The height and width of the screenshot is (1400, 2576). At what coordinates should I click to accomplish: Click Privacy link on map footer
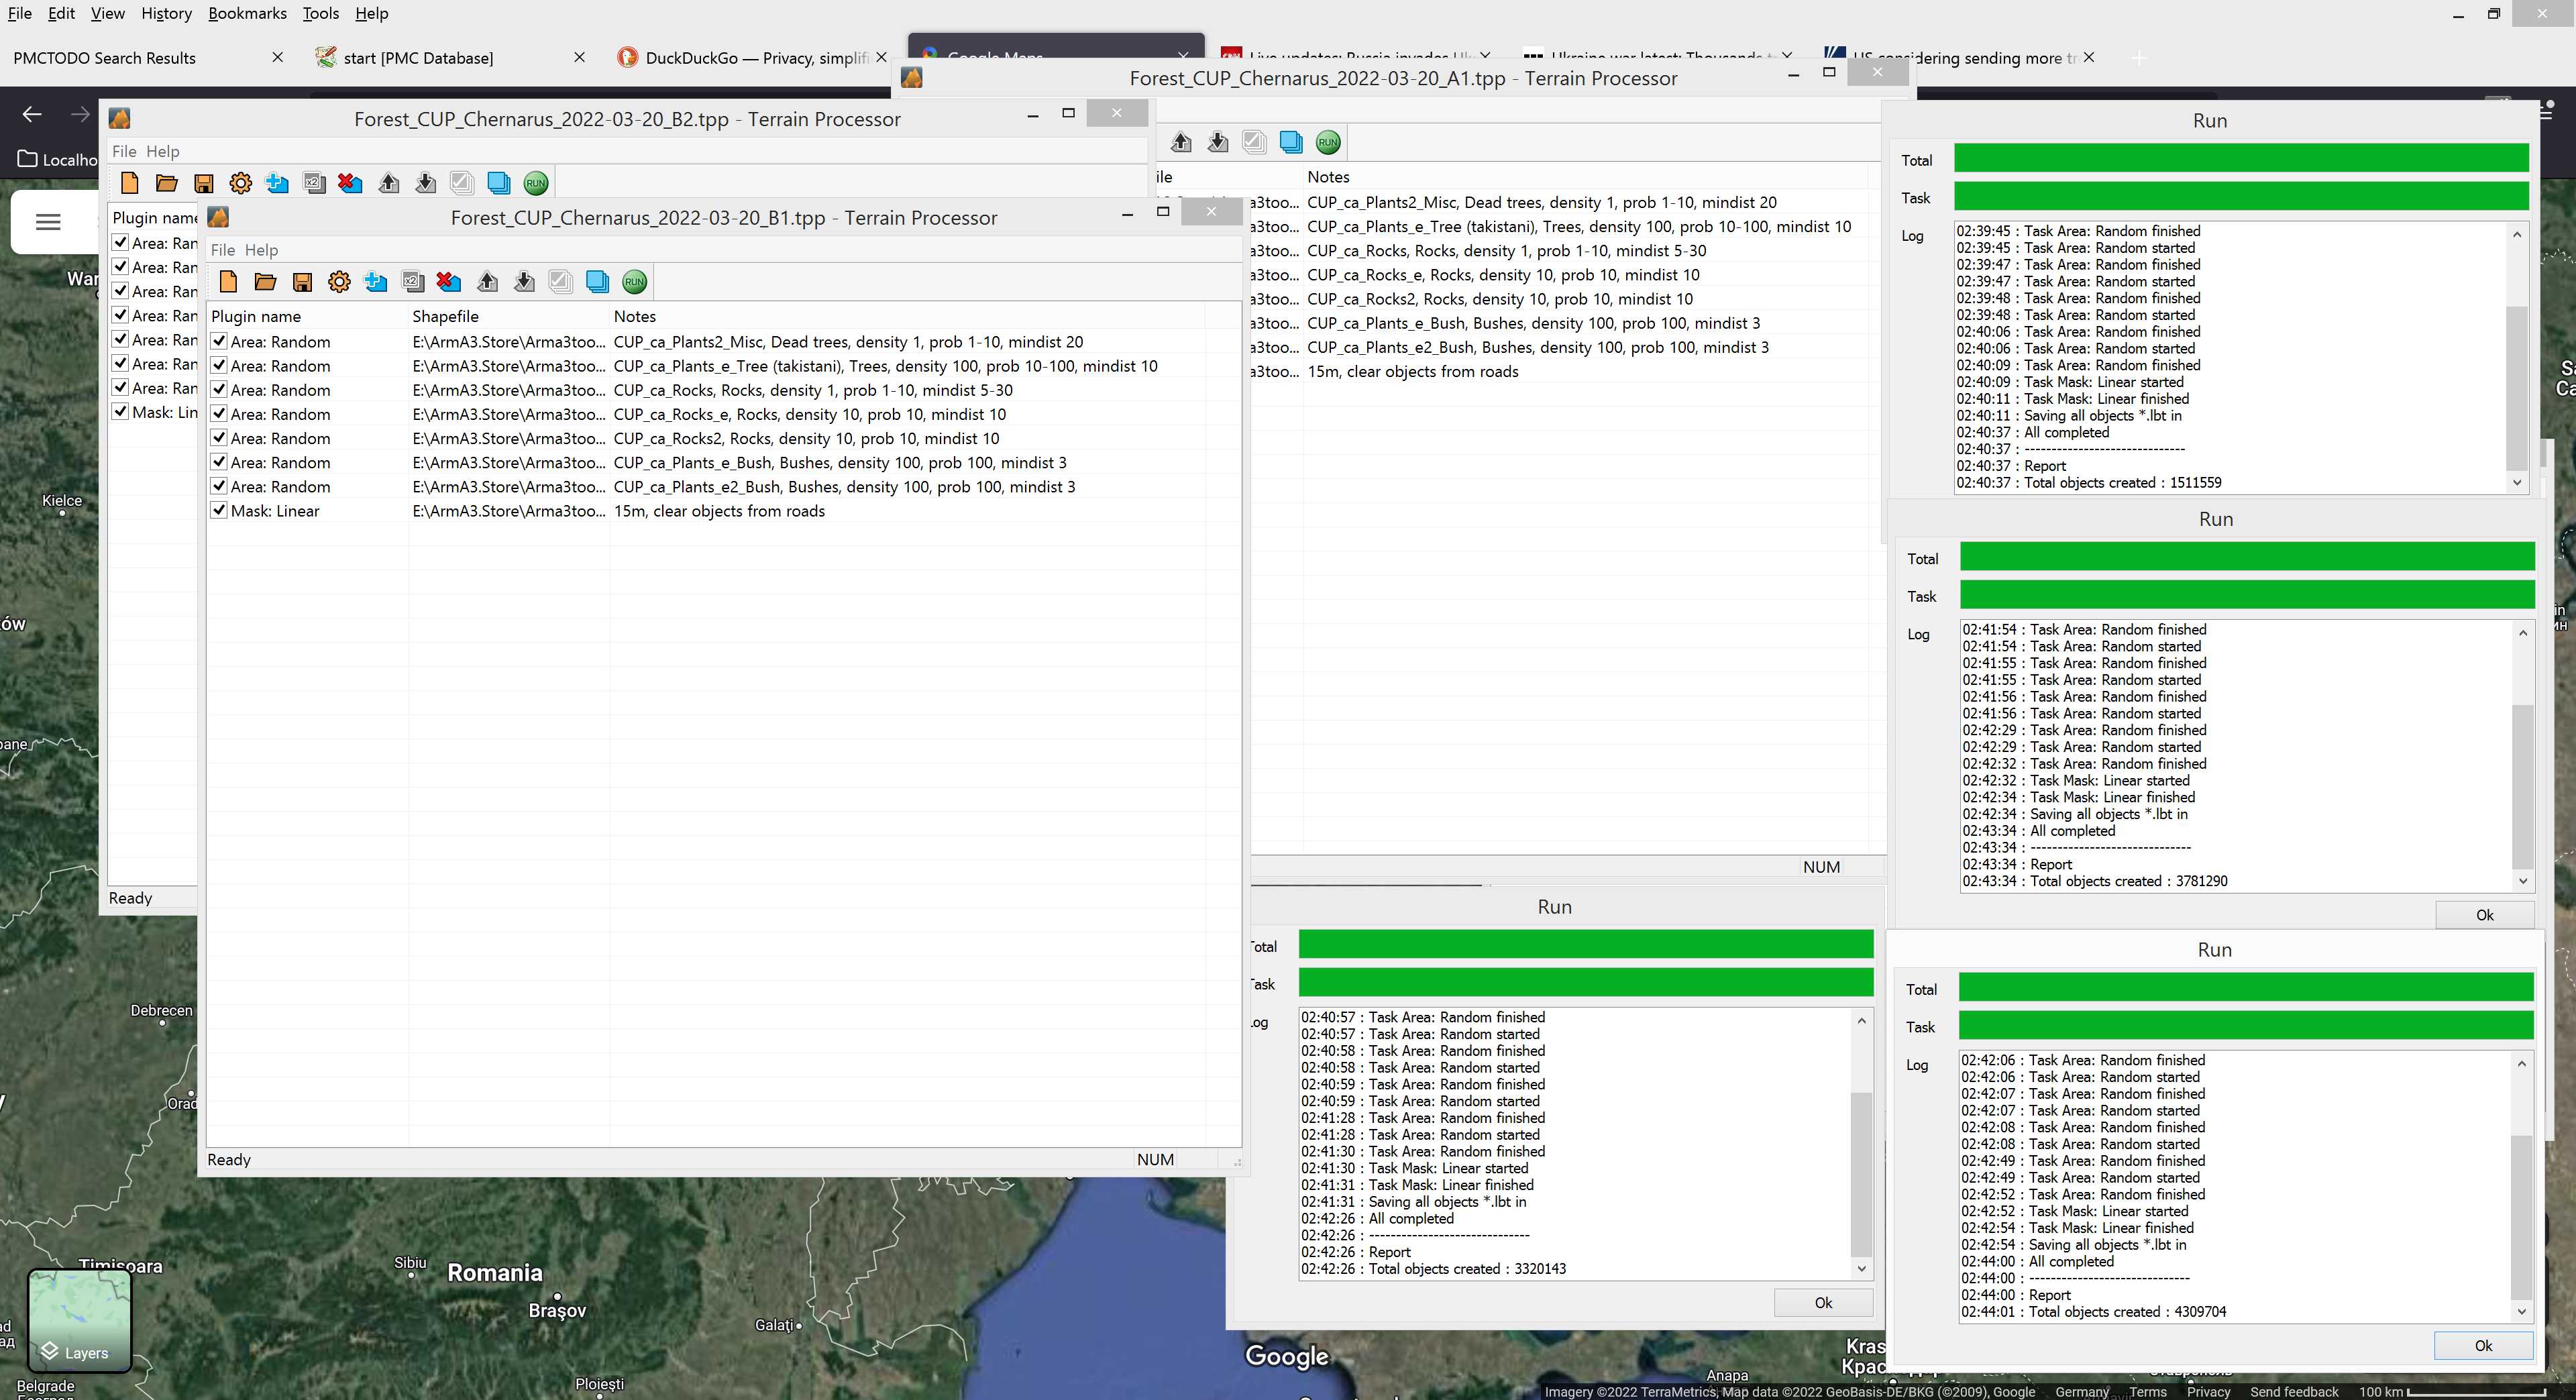(2208, 1391)
